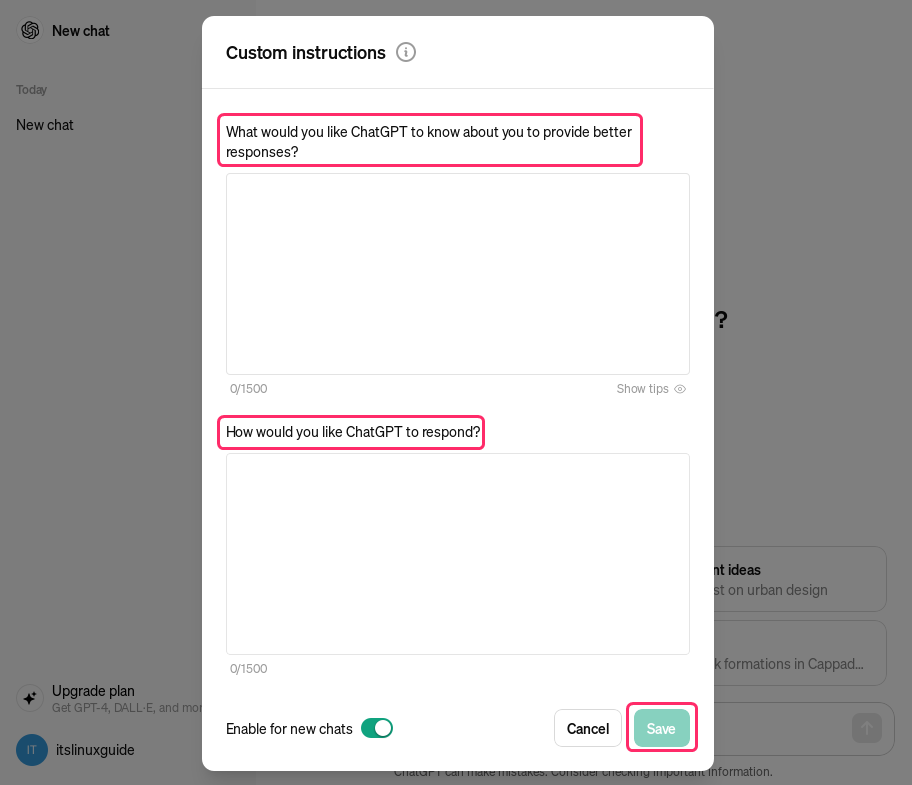Viewport: 912px width, 785px height.
Task: Click Show tips link
Action: pos(642,389)
